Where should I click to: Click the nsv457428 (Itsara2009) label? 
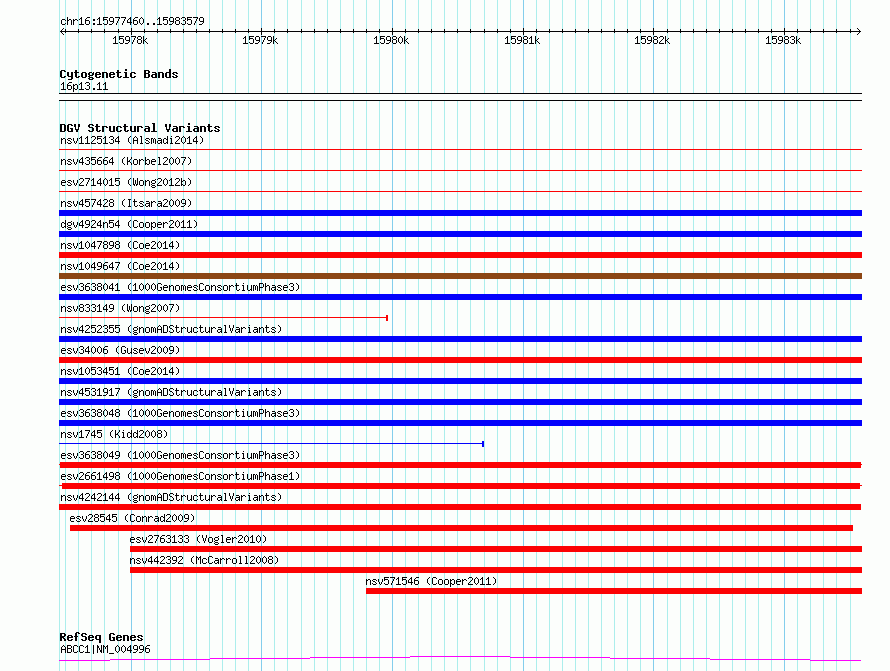[126, 203]
